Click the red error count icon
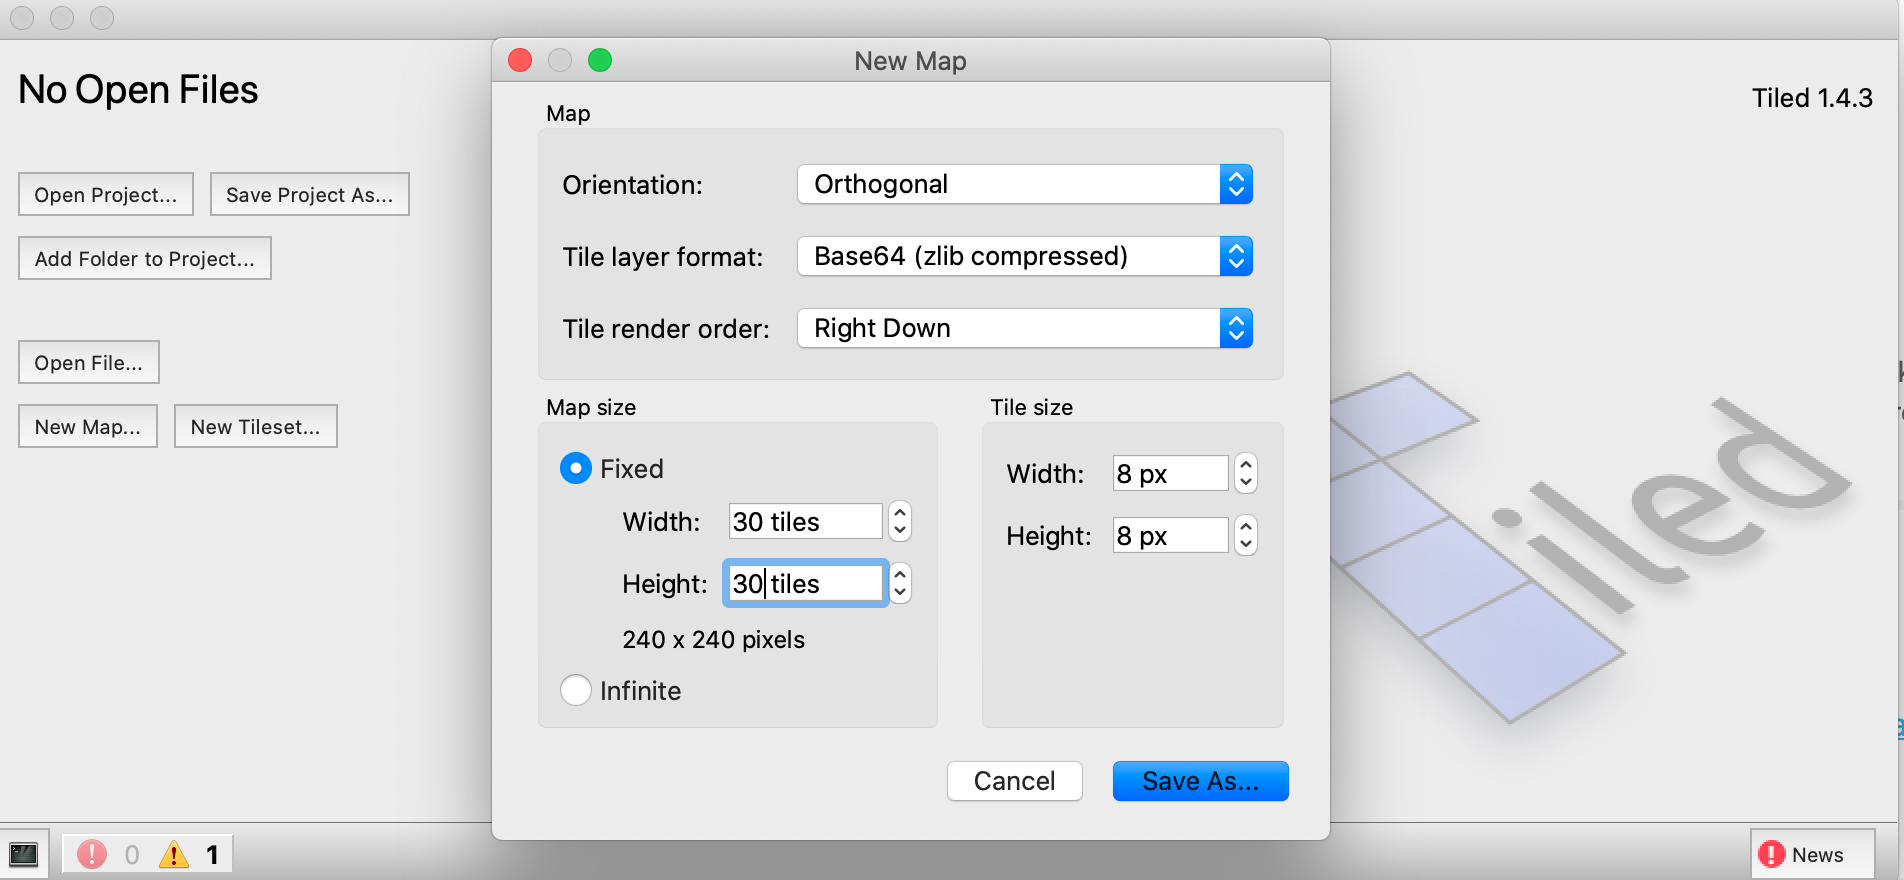The image size is (1904, 880). tap(92, 854)
